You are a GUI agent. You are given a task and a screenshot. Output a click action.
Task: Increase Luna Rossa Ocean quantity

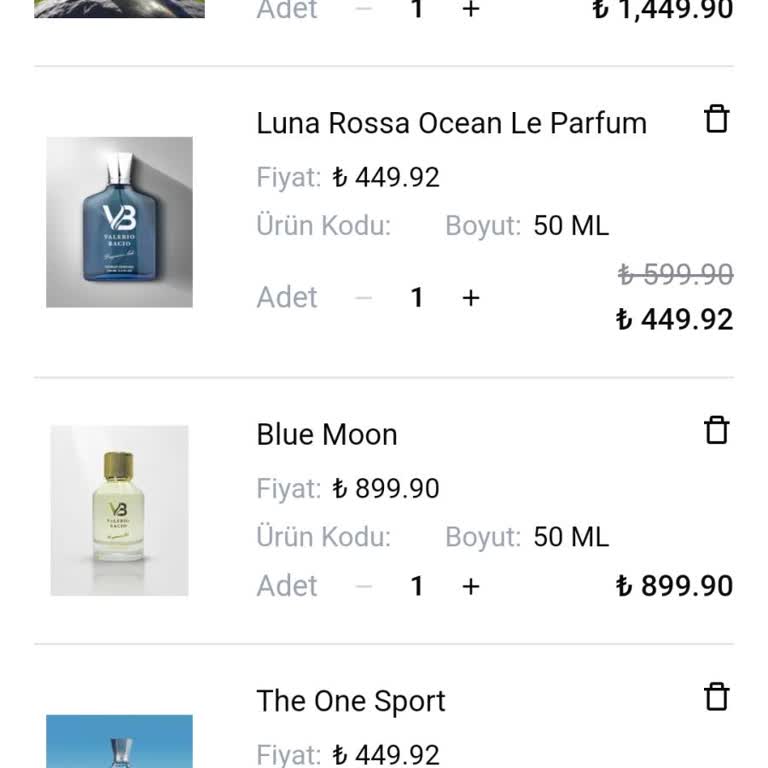tap(471, 298)
